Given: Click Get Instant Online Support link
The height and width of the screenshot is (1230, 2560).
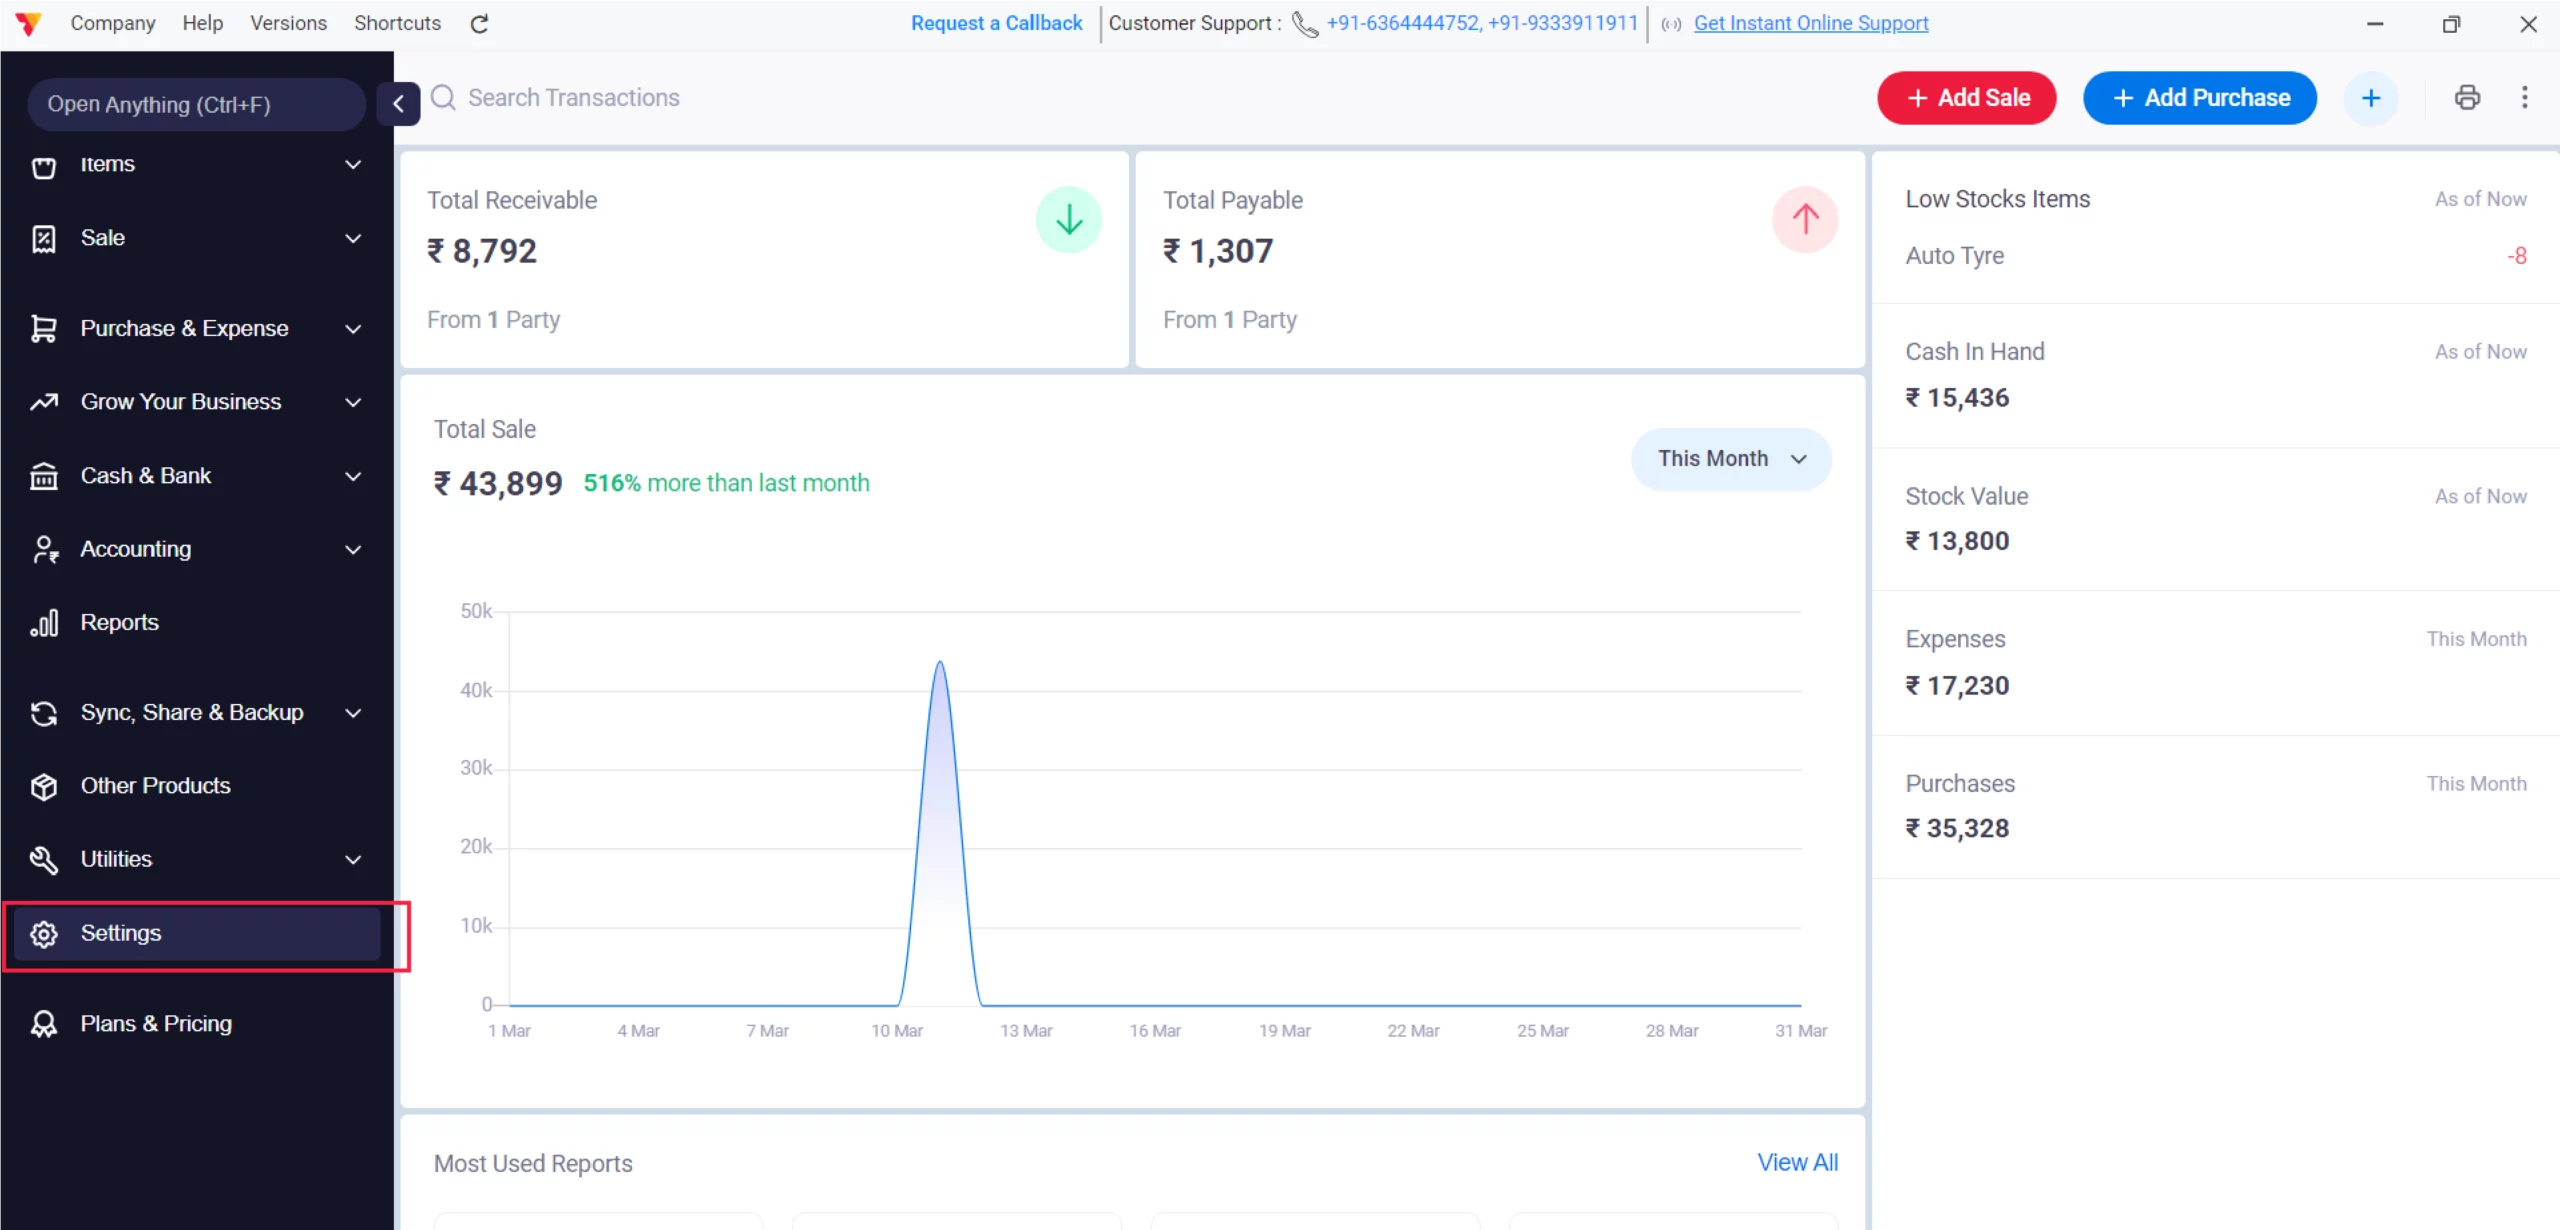Looking at the screenshot, I should pos(1810,23).
